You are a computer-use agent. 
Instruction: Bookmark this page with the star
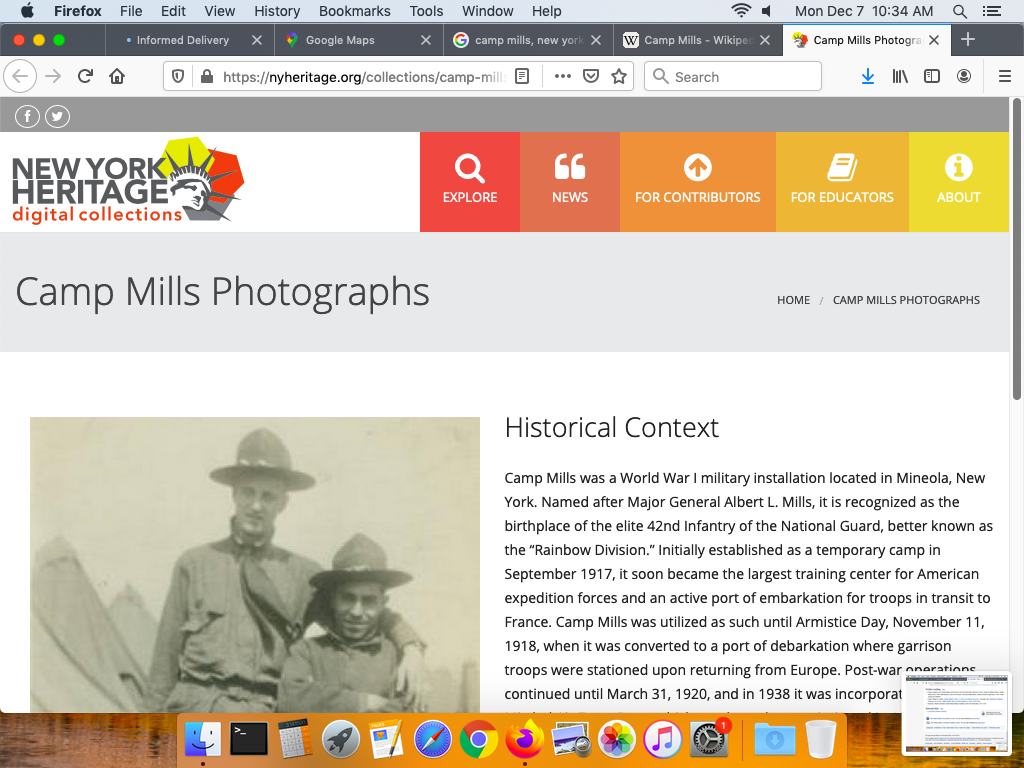pos(619,77)
